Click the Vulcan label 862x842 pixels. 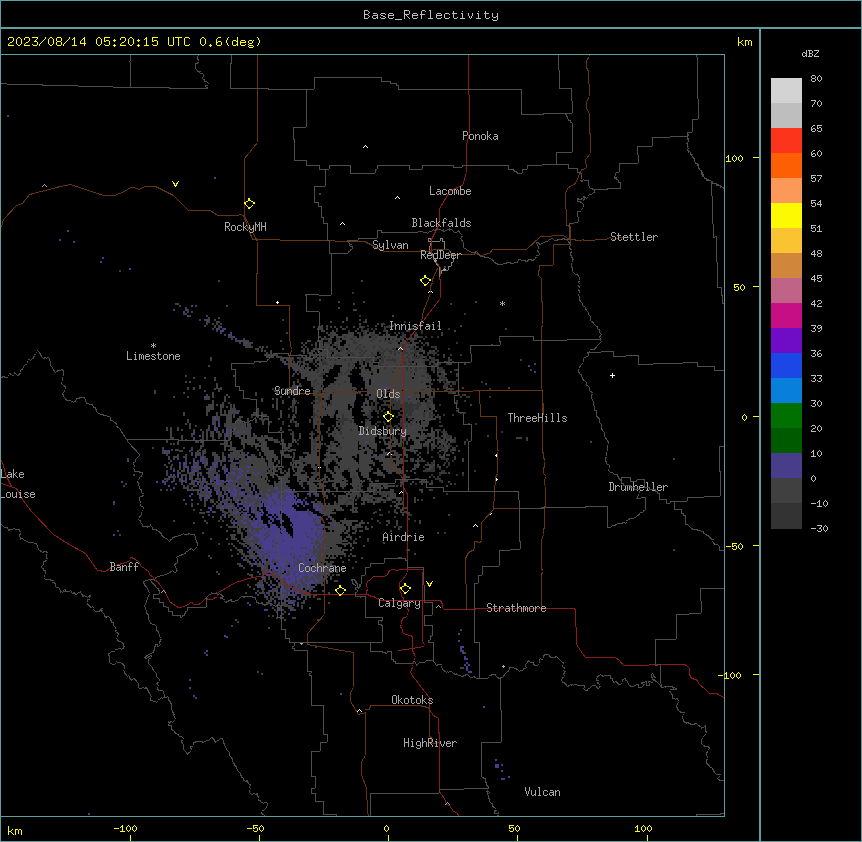pyautogui.click(x=542, y=792)
